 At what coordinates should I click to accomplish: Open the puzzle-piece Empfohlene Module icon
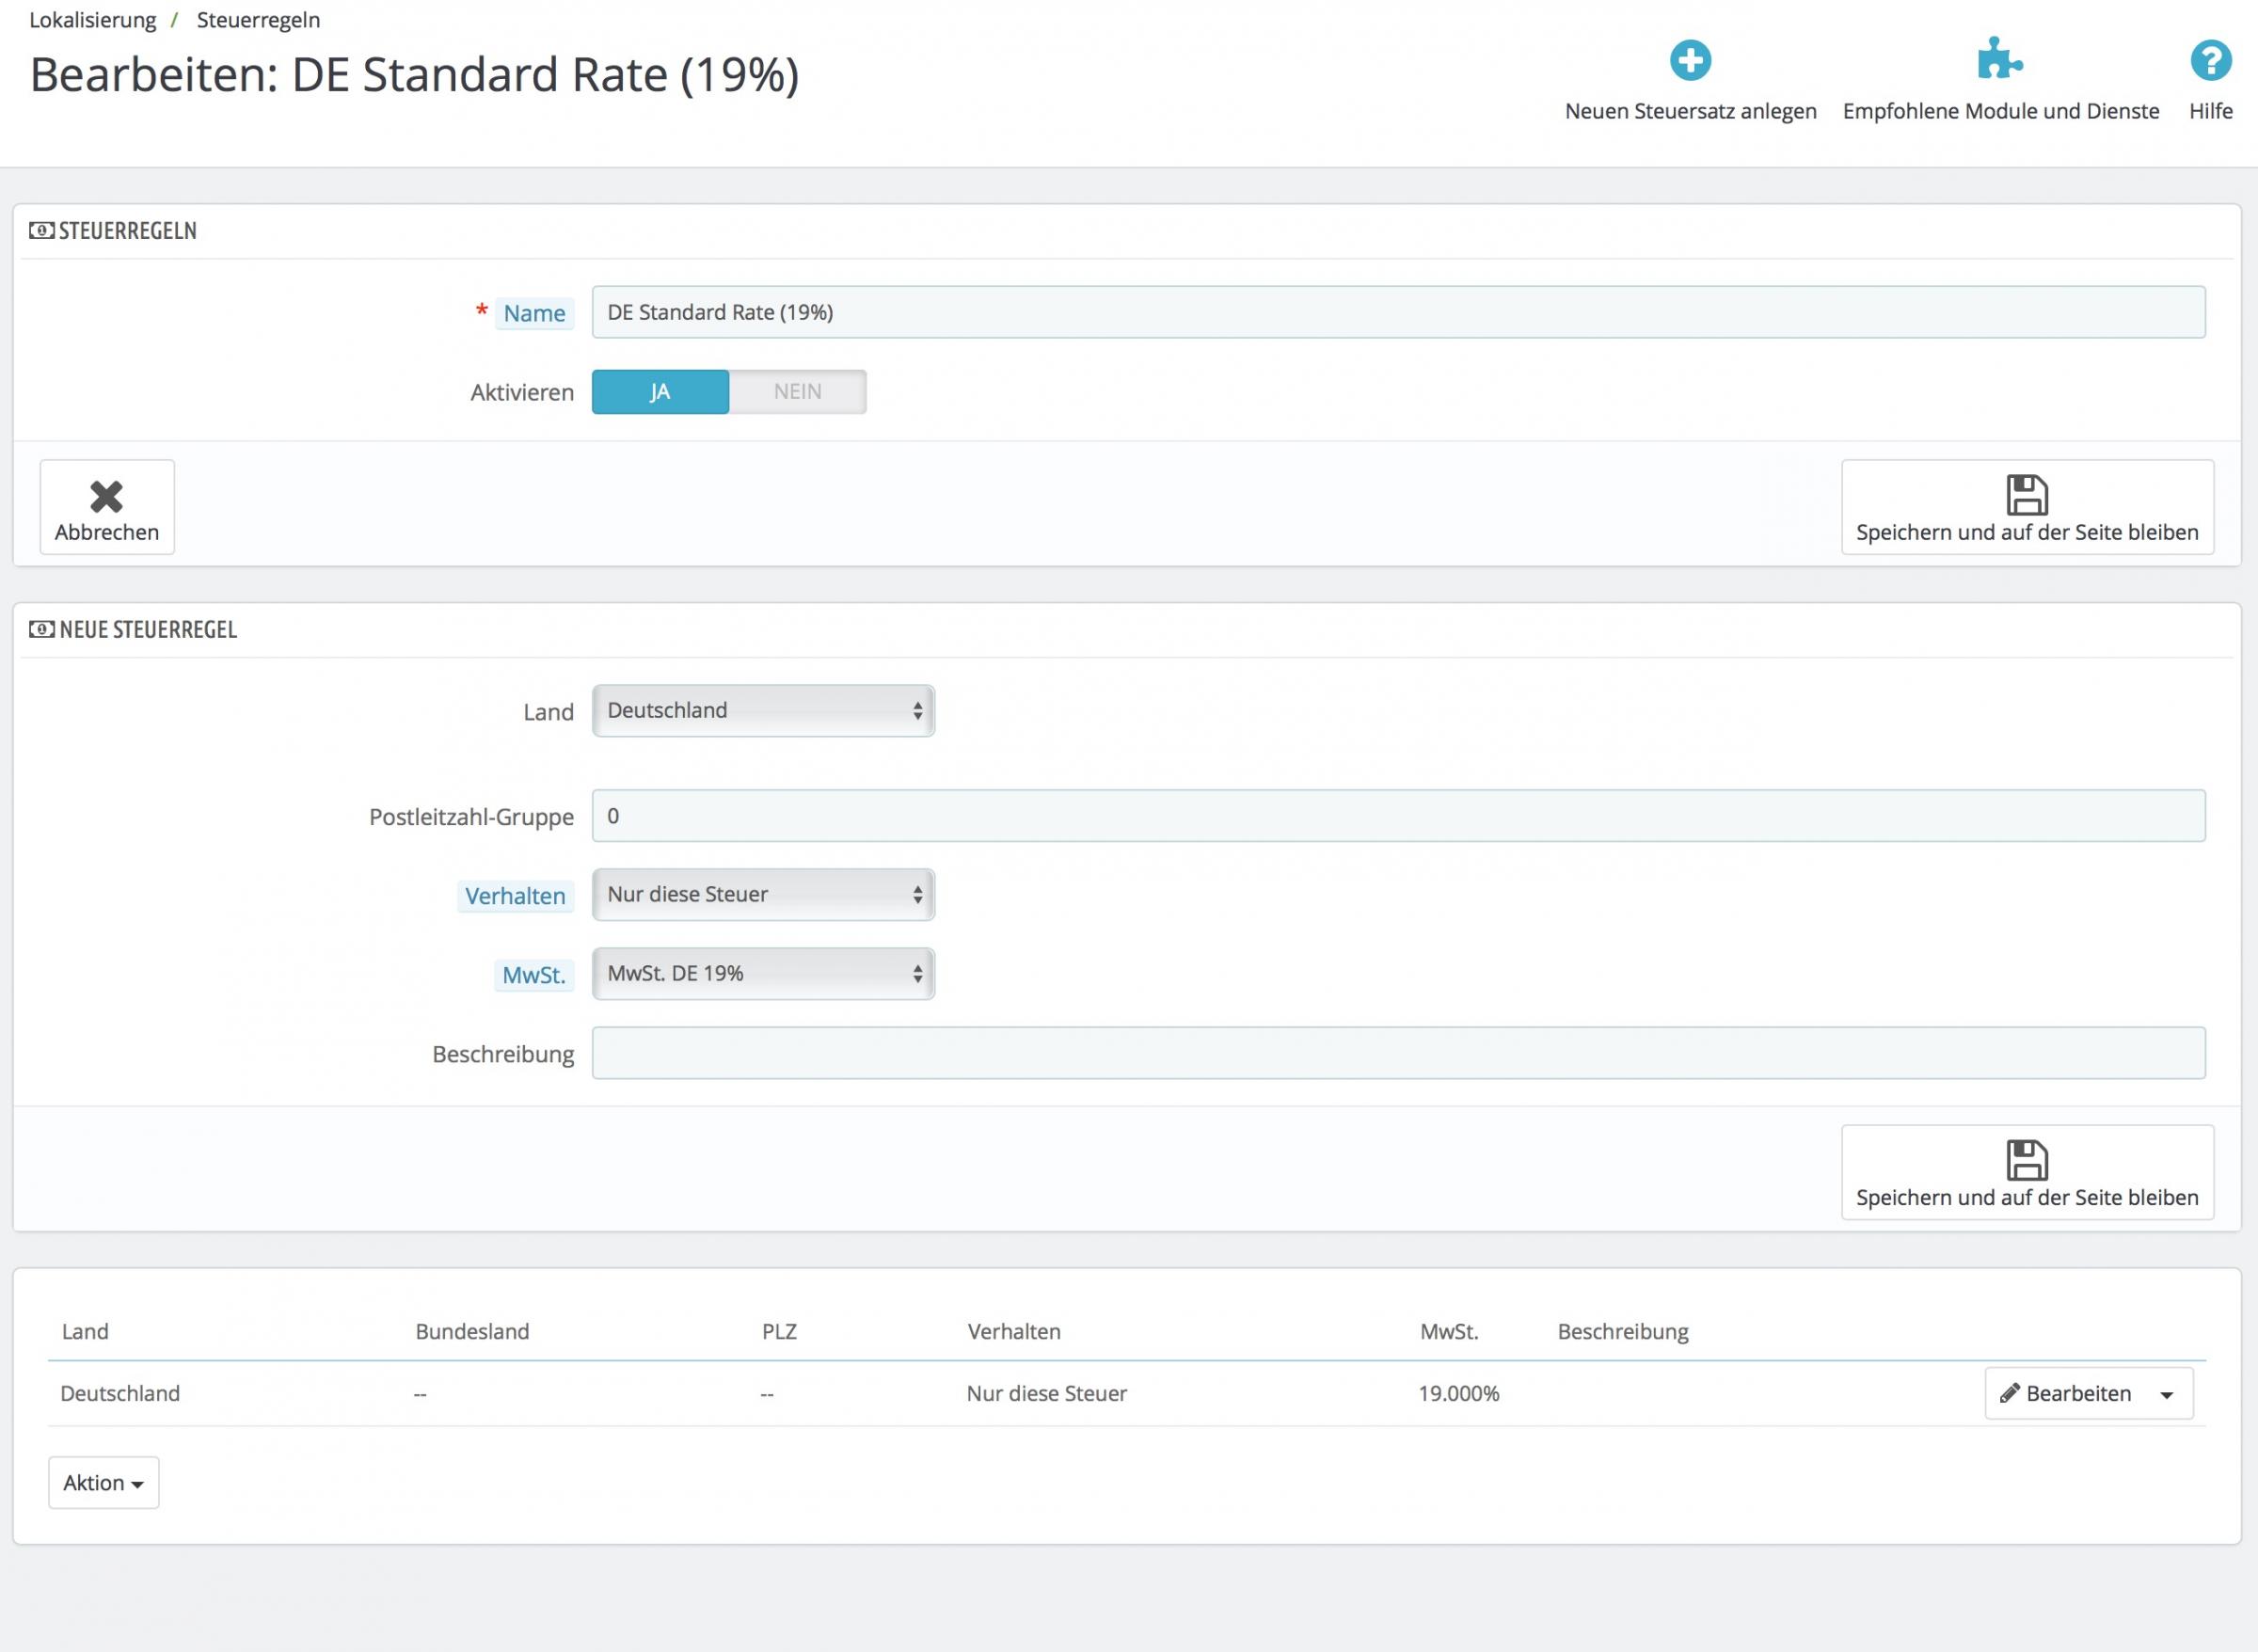(x=1999, y=60)
